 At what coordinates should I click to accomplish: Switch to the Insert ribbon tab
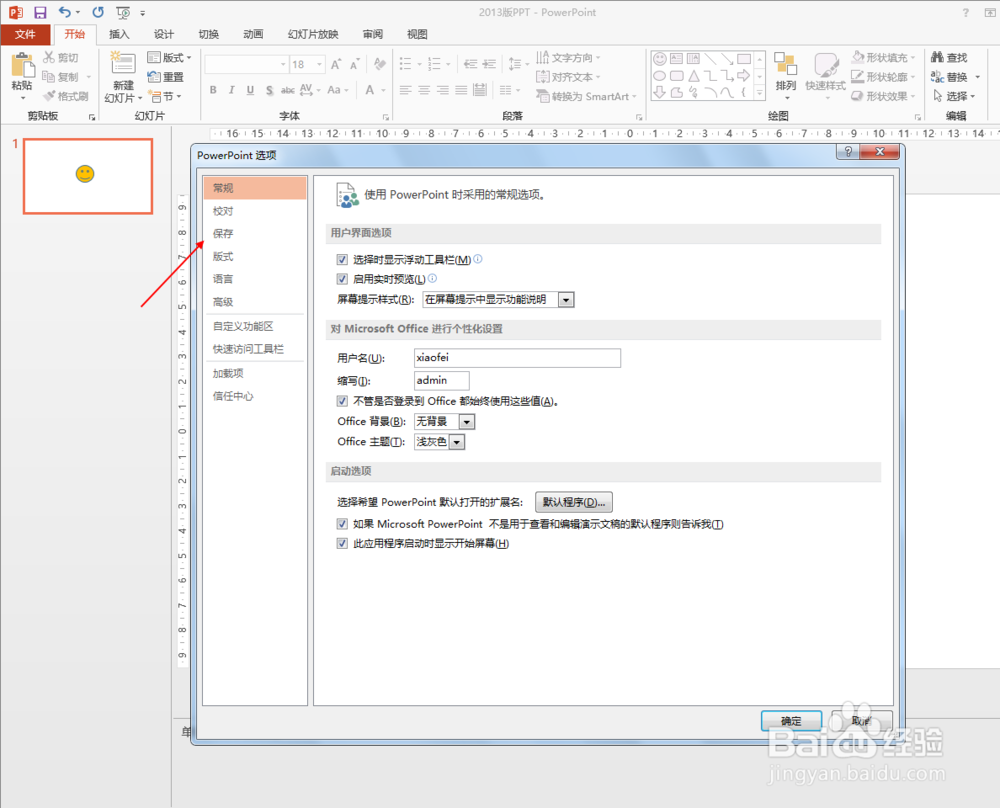pos(119,34)
